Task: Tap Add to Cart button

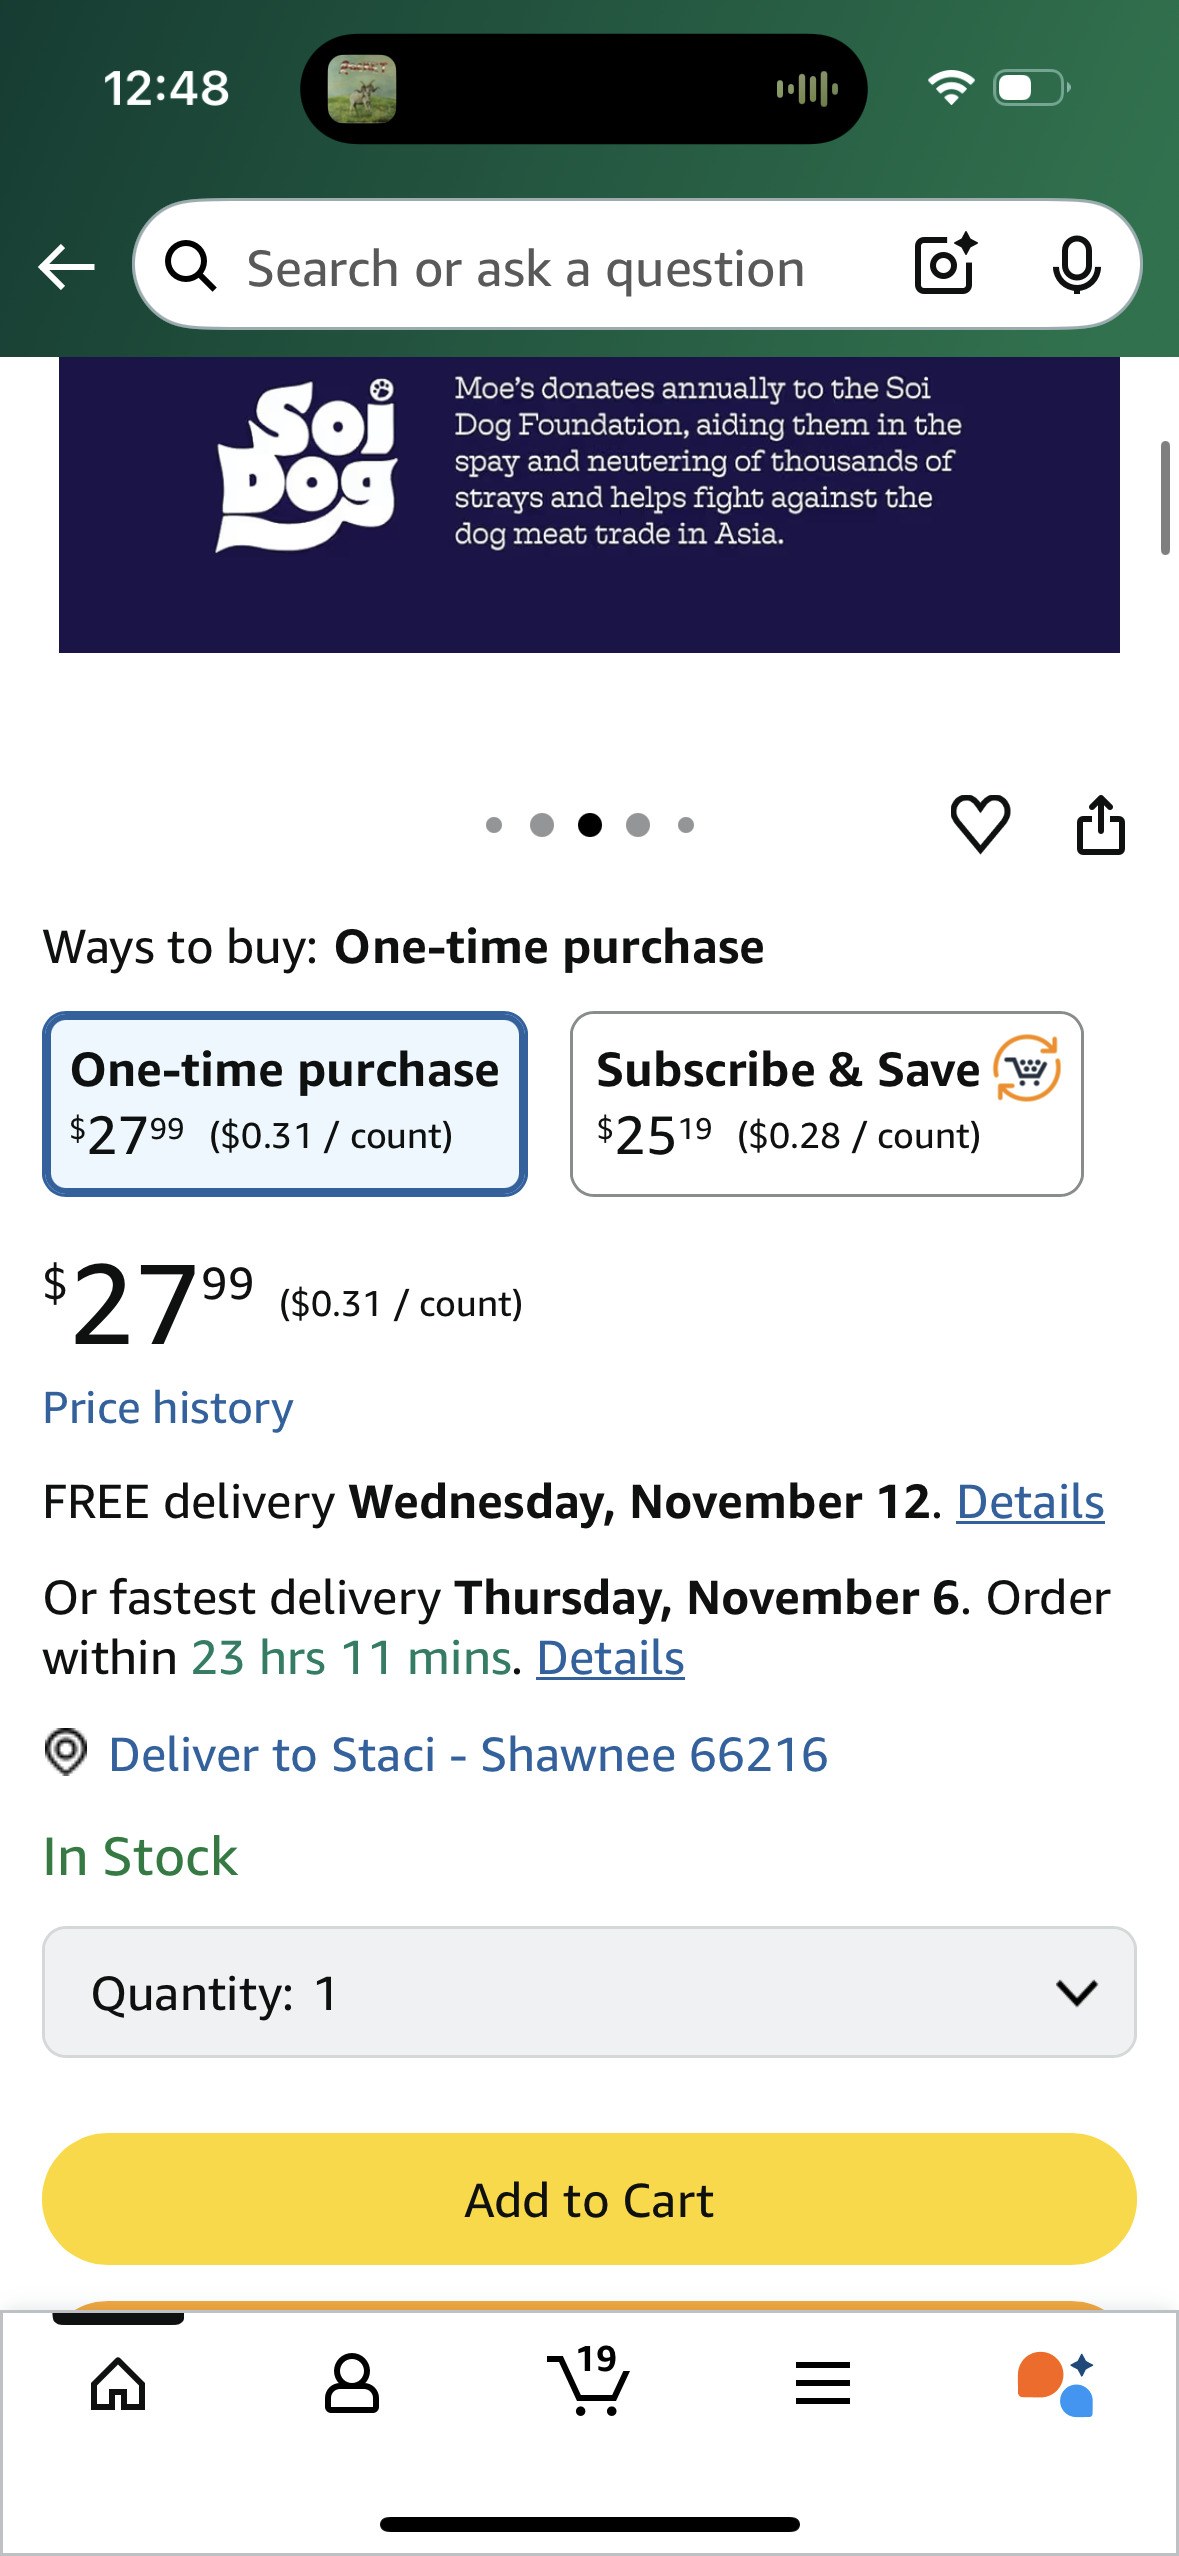Action: click(x=589, y=2199)
